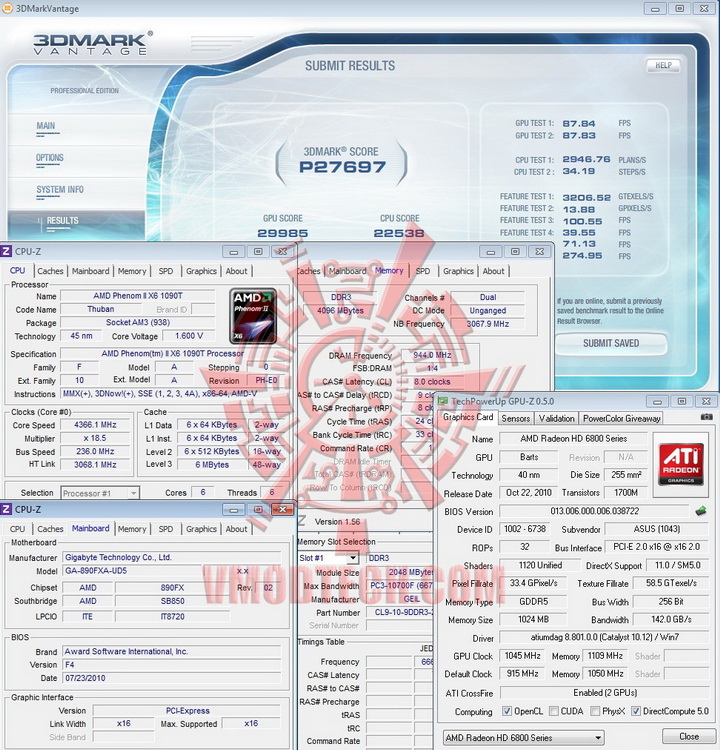720x750 pixels.
Task: Click the HT Link value 3068.1 MHz
Action: click(x=95, y=464)
